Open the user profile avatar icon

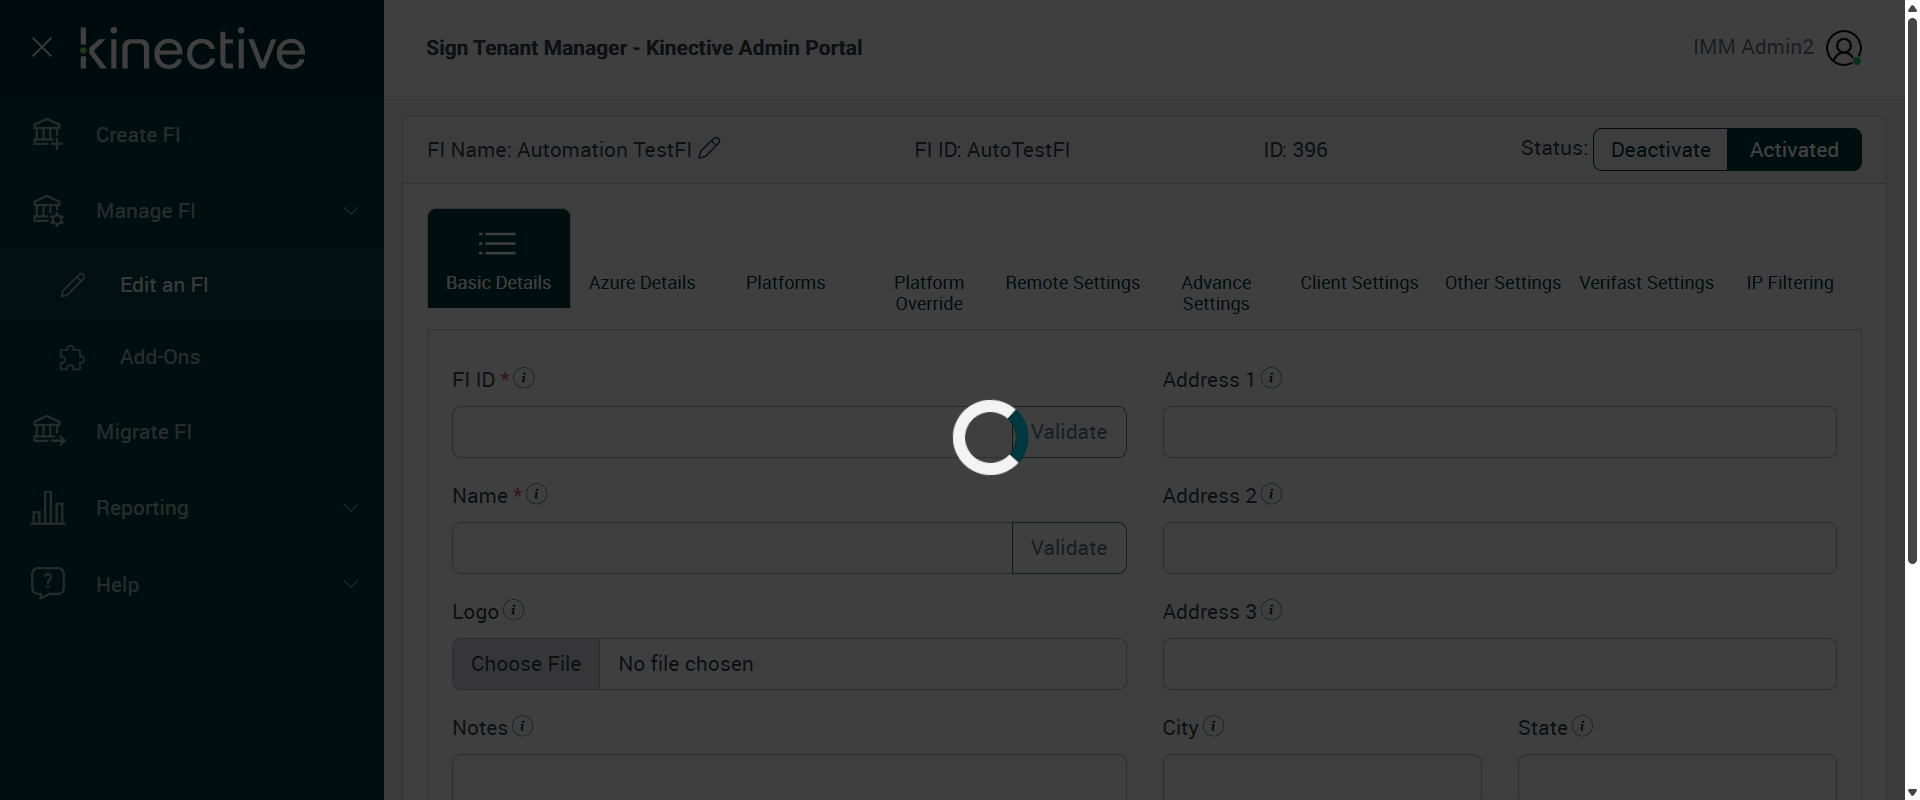(x=1843, y=48)
